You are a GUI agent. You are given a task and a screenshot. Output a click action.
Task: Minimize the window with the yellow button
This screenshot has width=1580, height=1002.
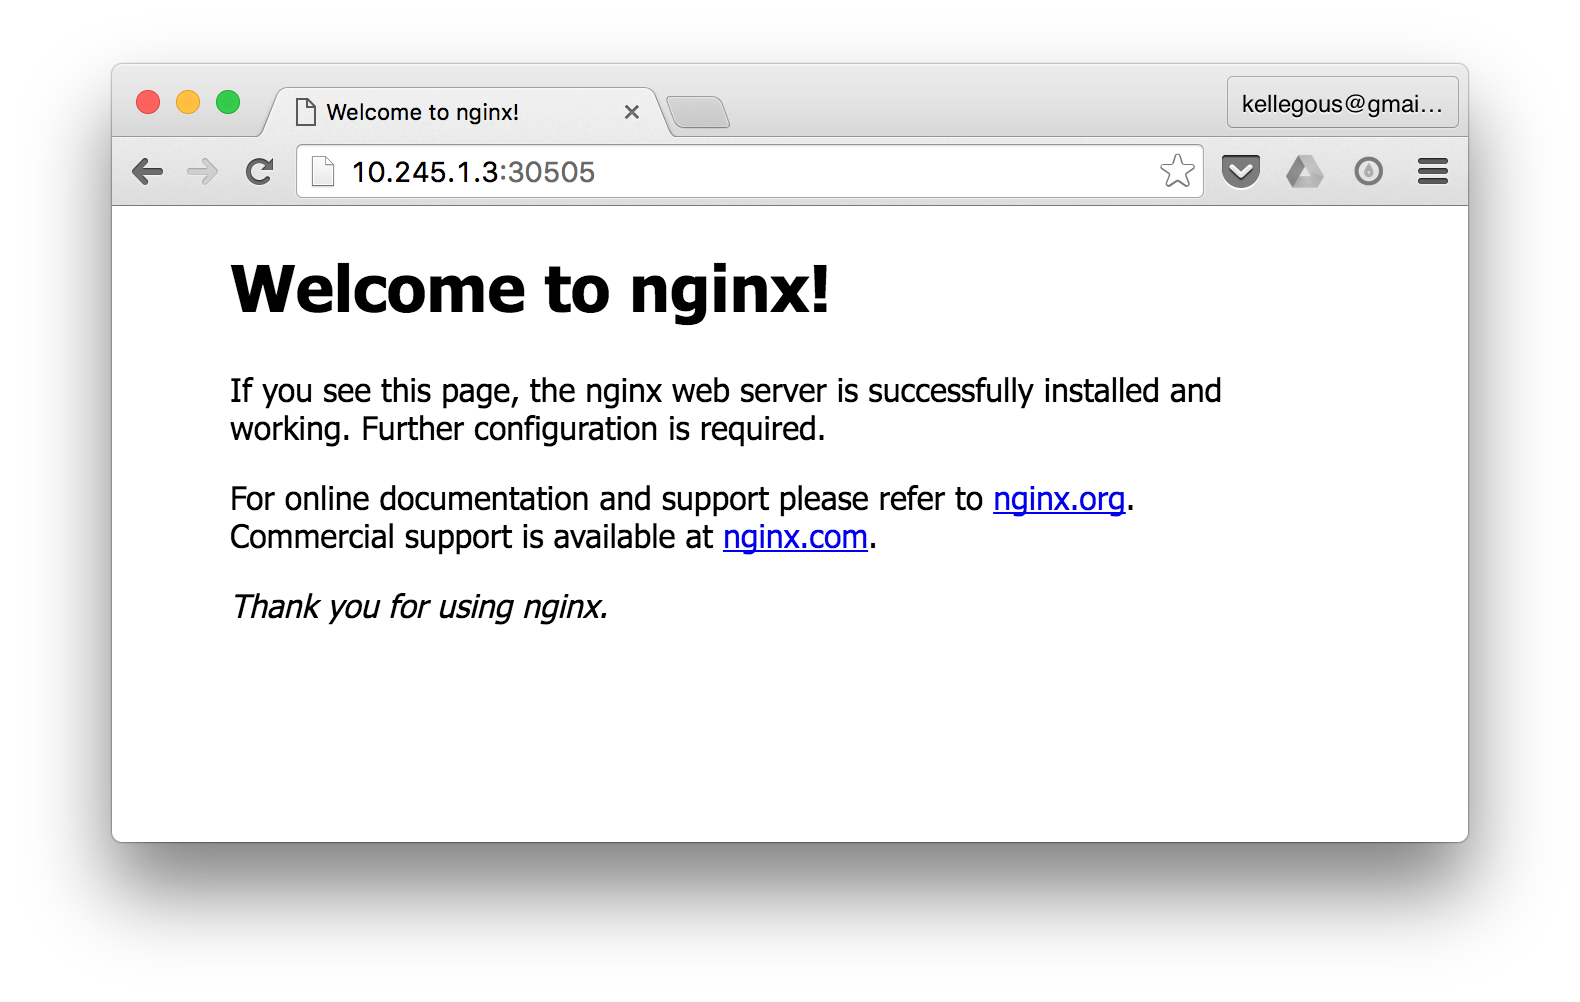tap(188, 103)
